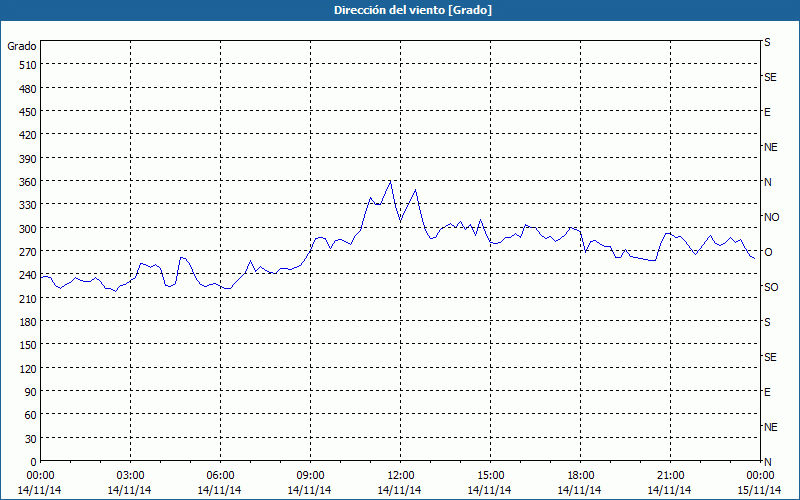The image size is (800, 500).
Task: Click the 510 value on the degree axis
Action: click(x=28, y=65)
